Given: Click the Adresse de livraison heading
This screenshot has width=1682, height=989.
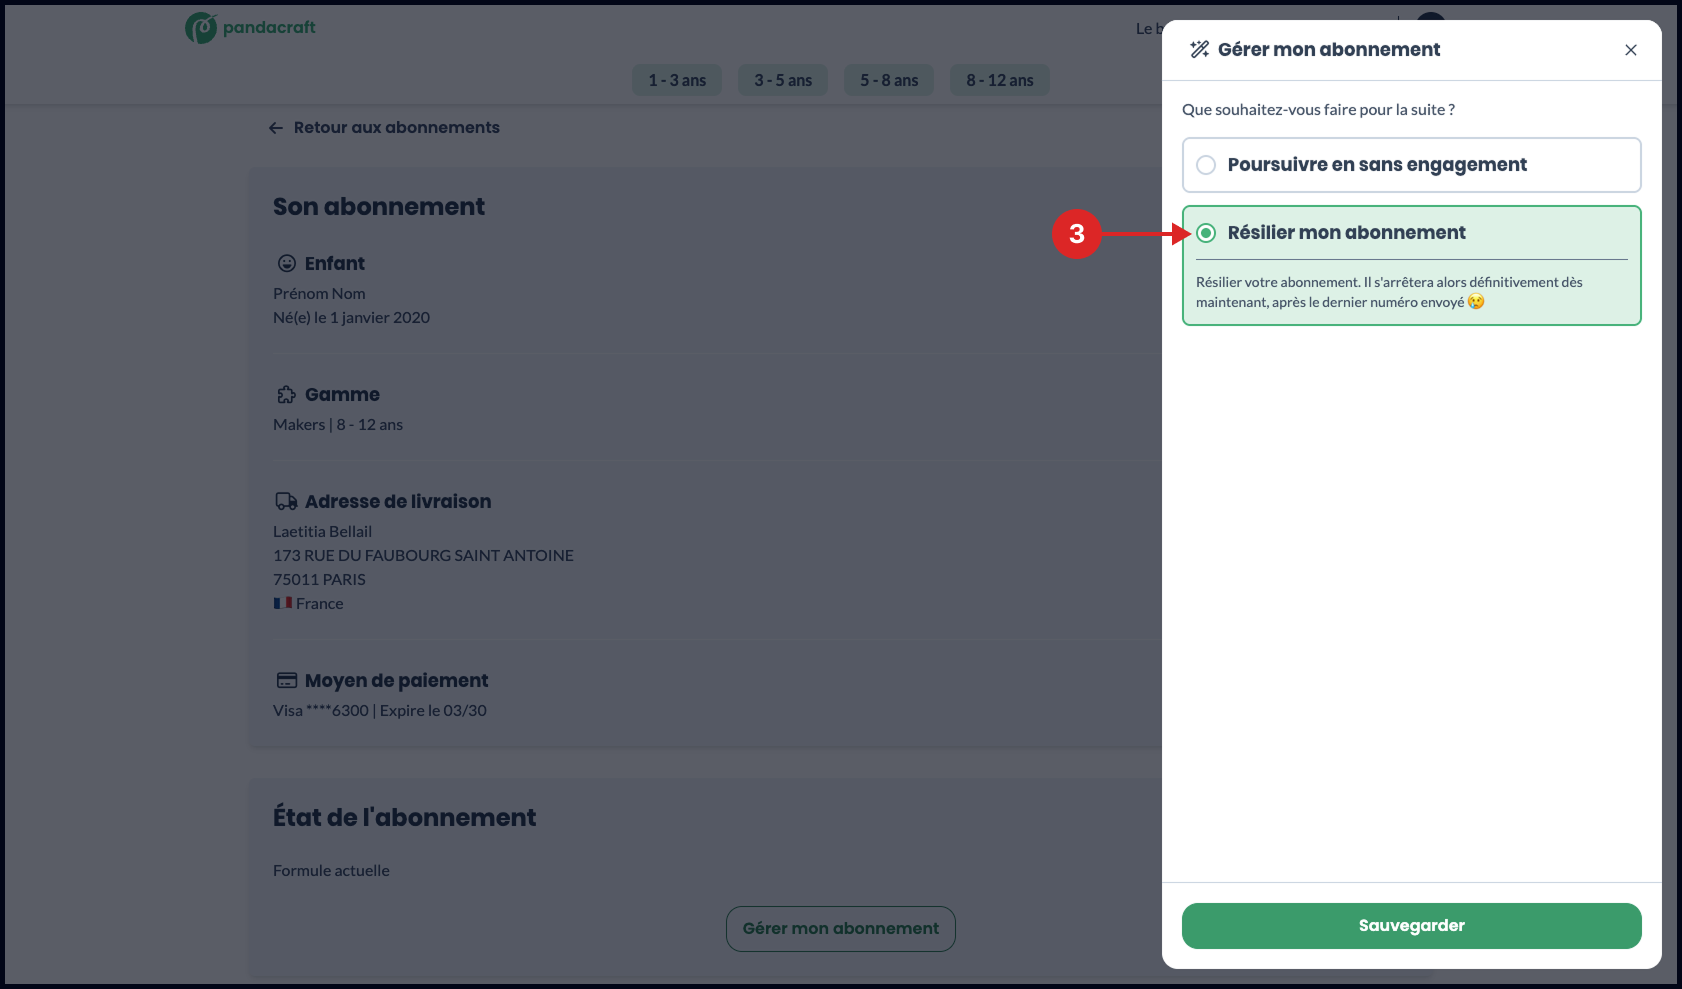Looking at the screenshot, I should [x=398, y=501].
